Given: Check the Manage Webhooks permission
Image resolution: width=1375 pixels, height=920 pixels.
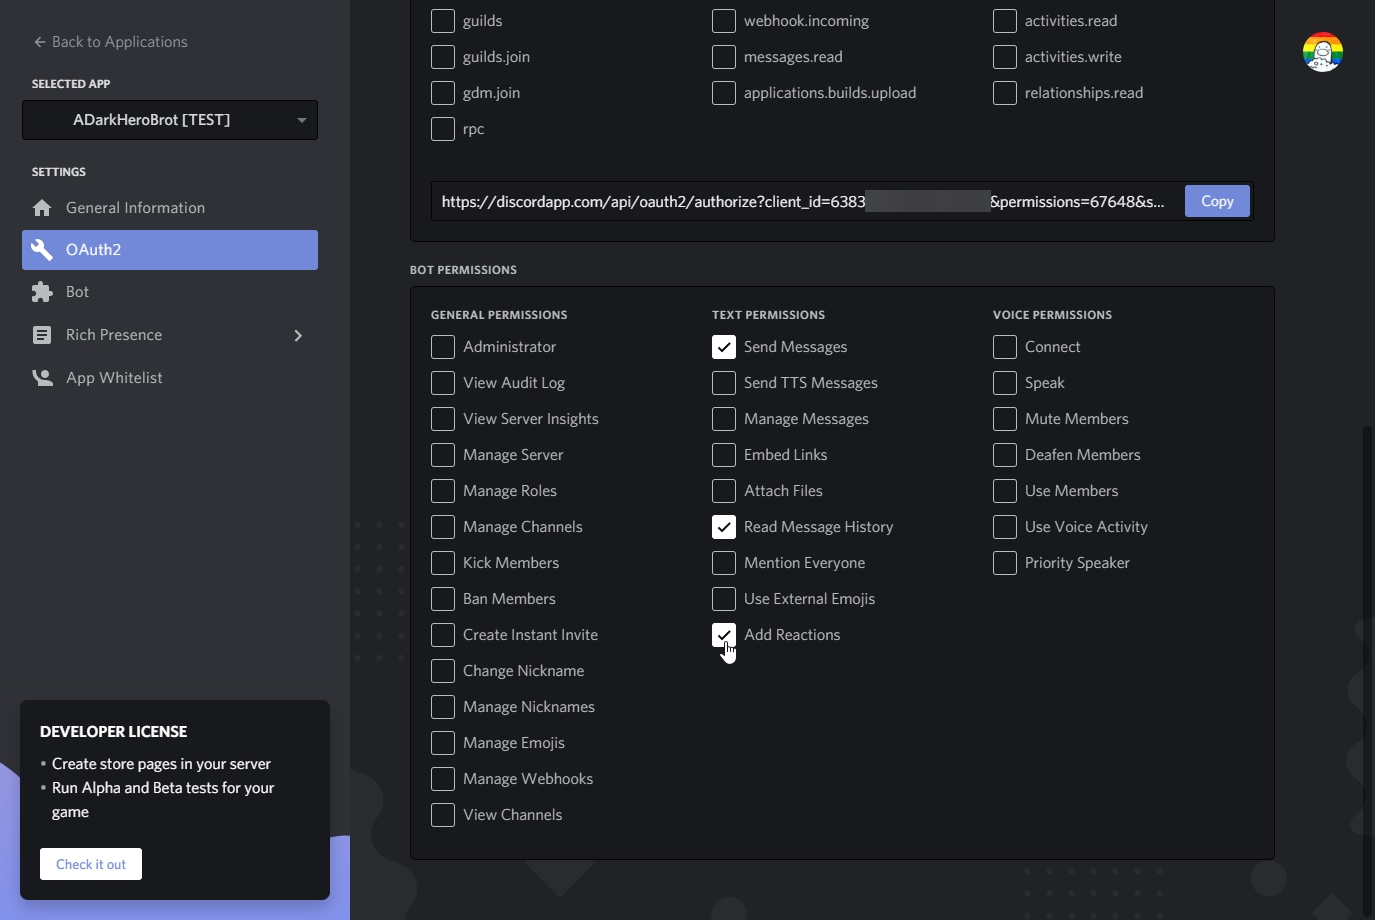Looking at the screenshot, I should [443, 779].
